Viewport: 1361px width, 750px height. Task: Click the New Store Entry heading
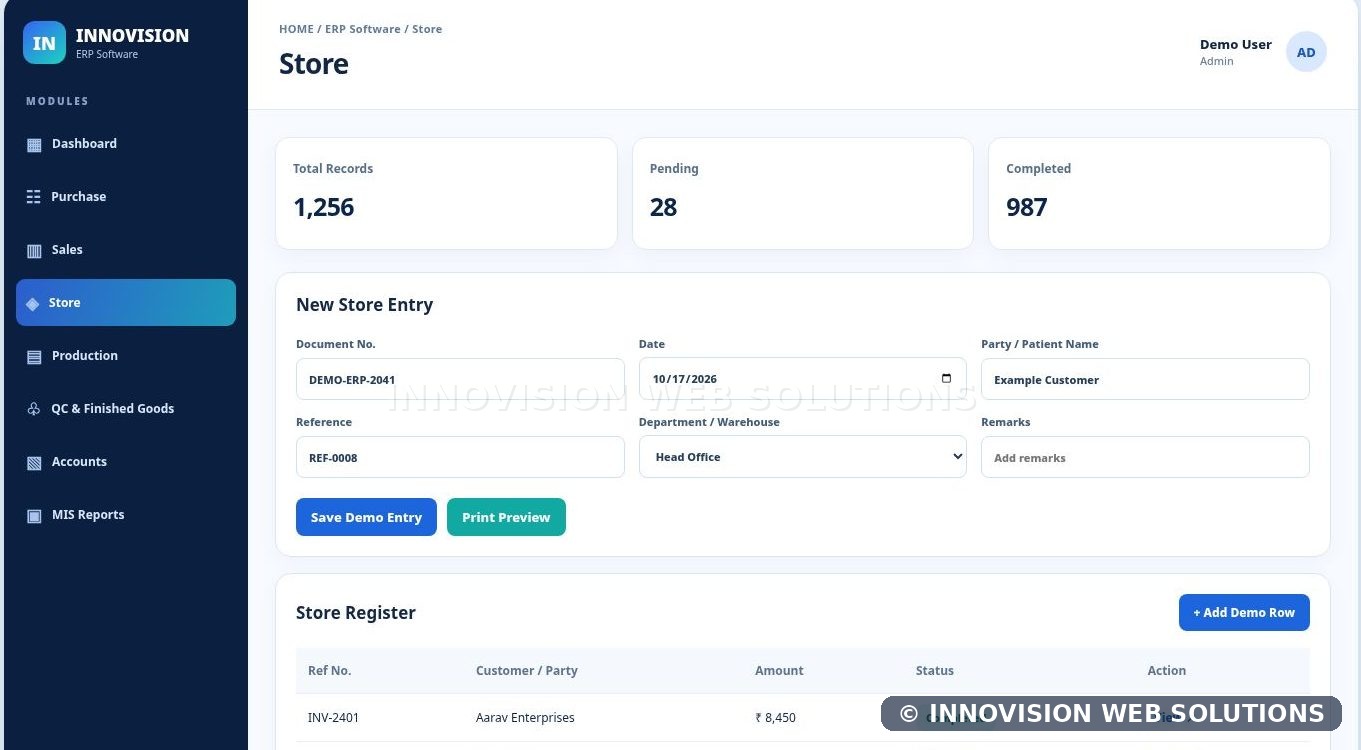(x=365, y=305)
